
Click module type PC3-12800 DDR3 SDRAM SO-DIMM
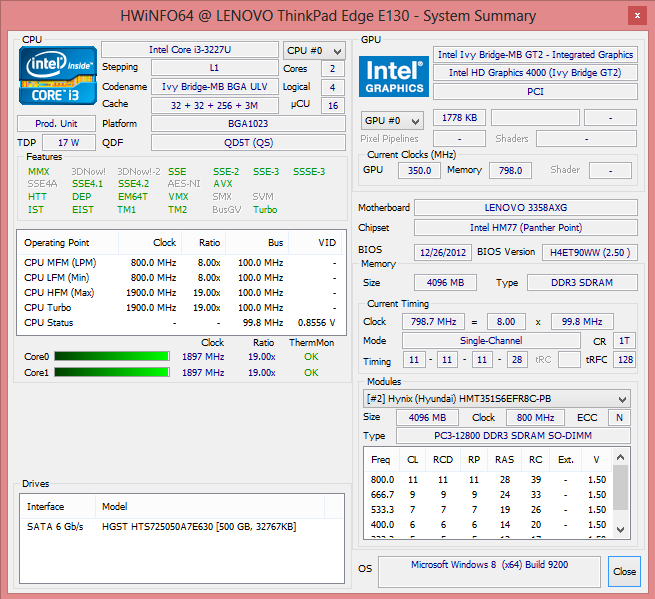coord(513,436)
